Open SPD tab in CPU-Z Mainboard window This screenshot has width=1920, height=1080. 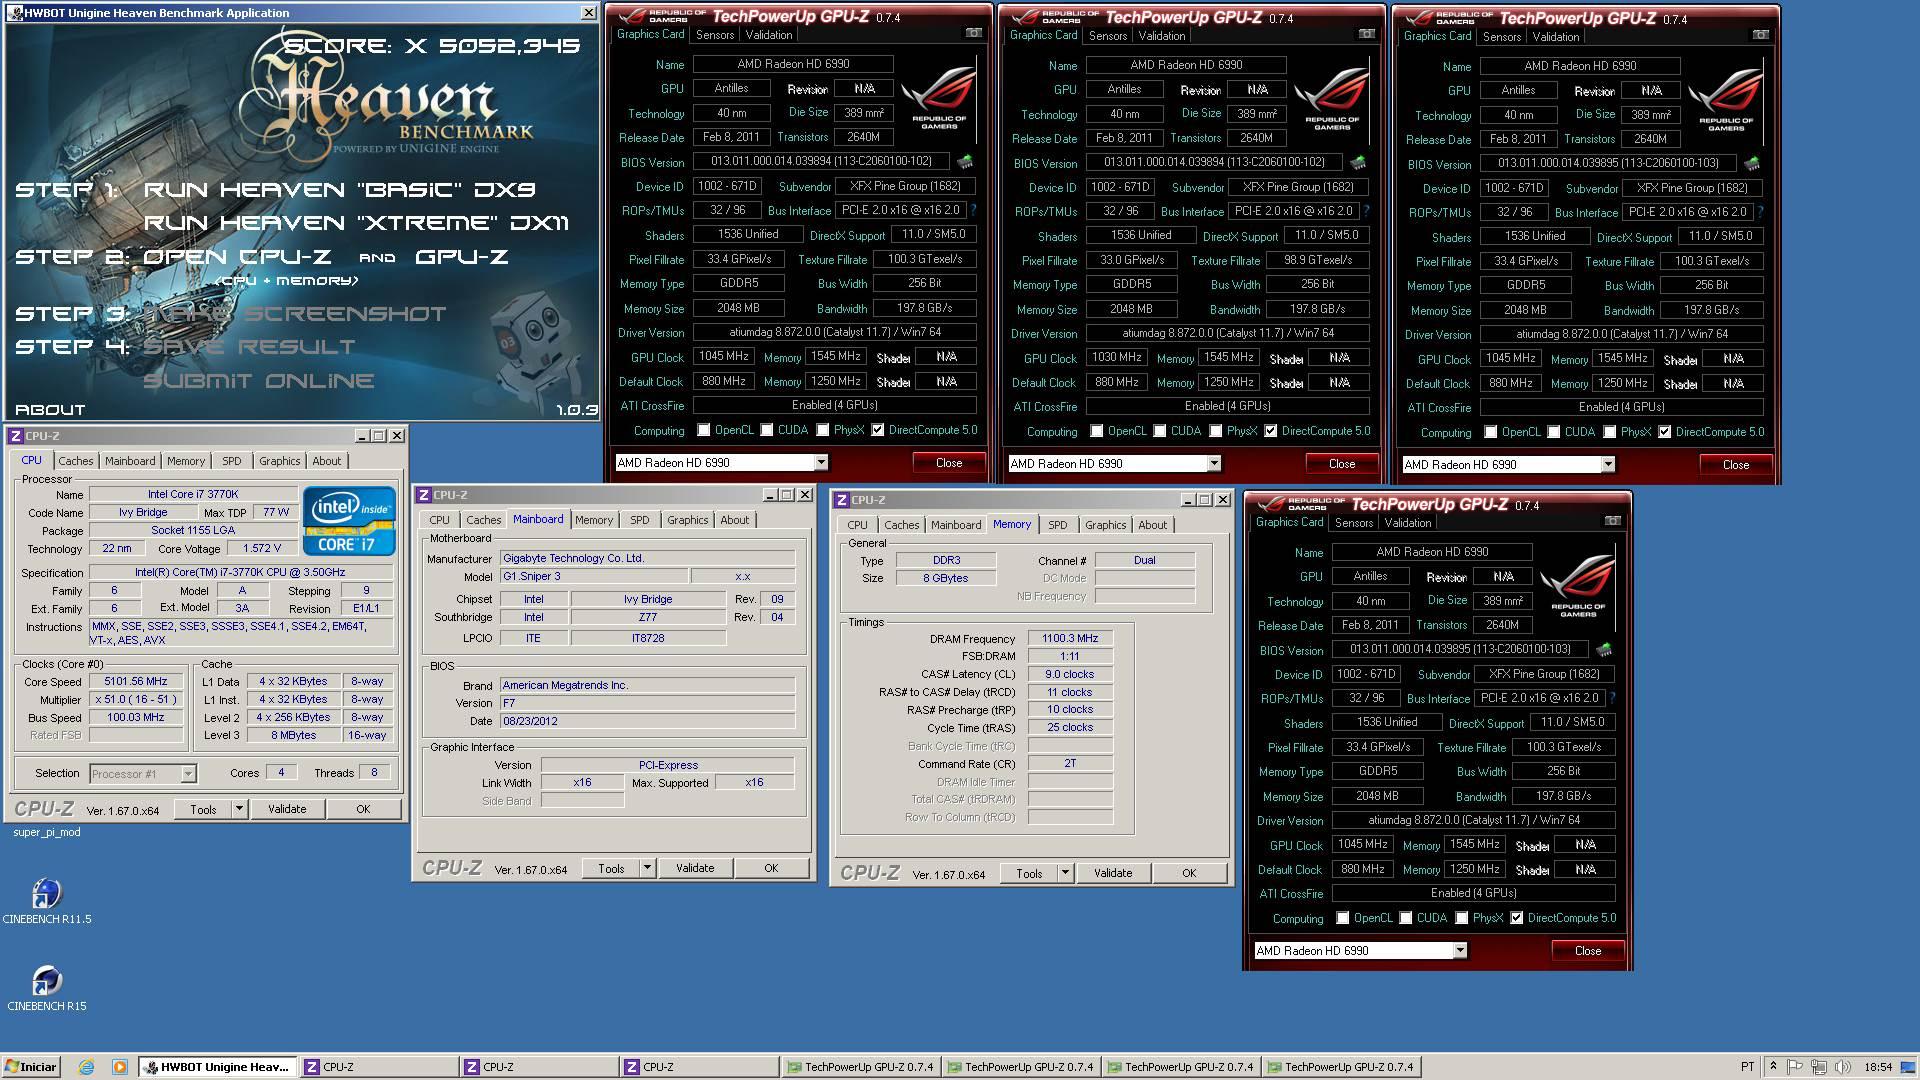pyautogui.click(x=639, y=520)
